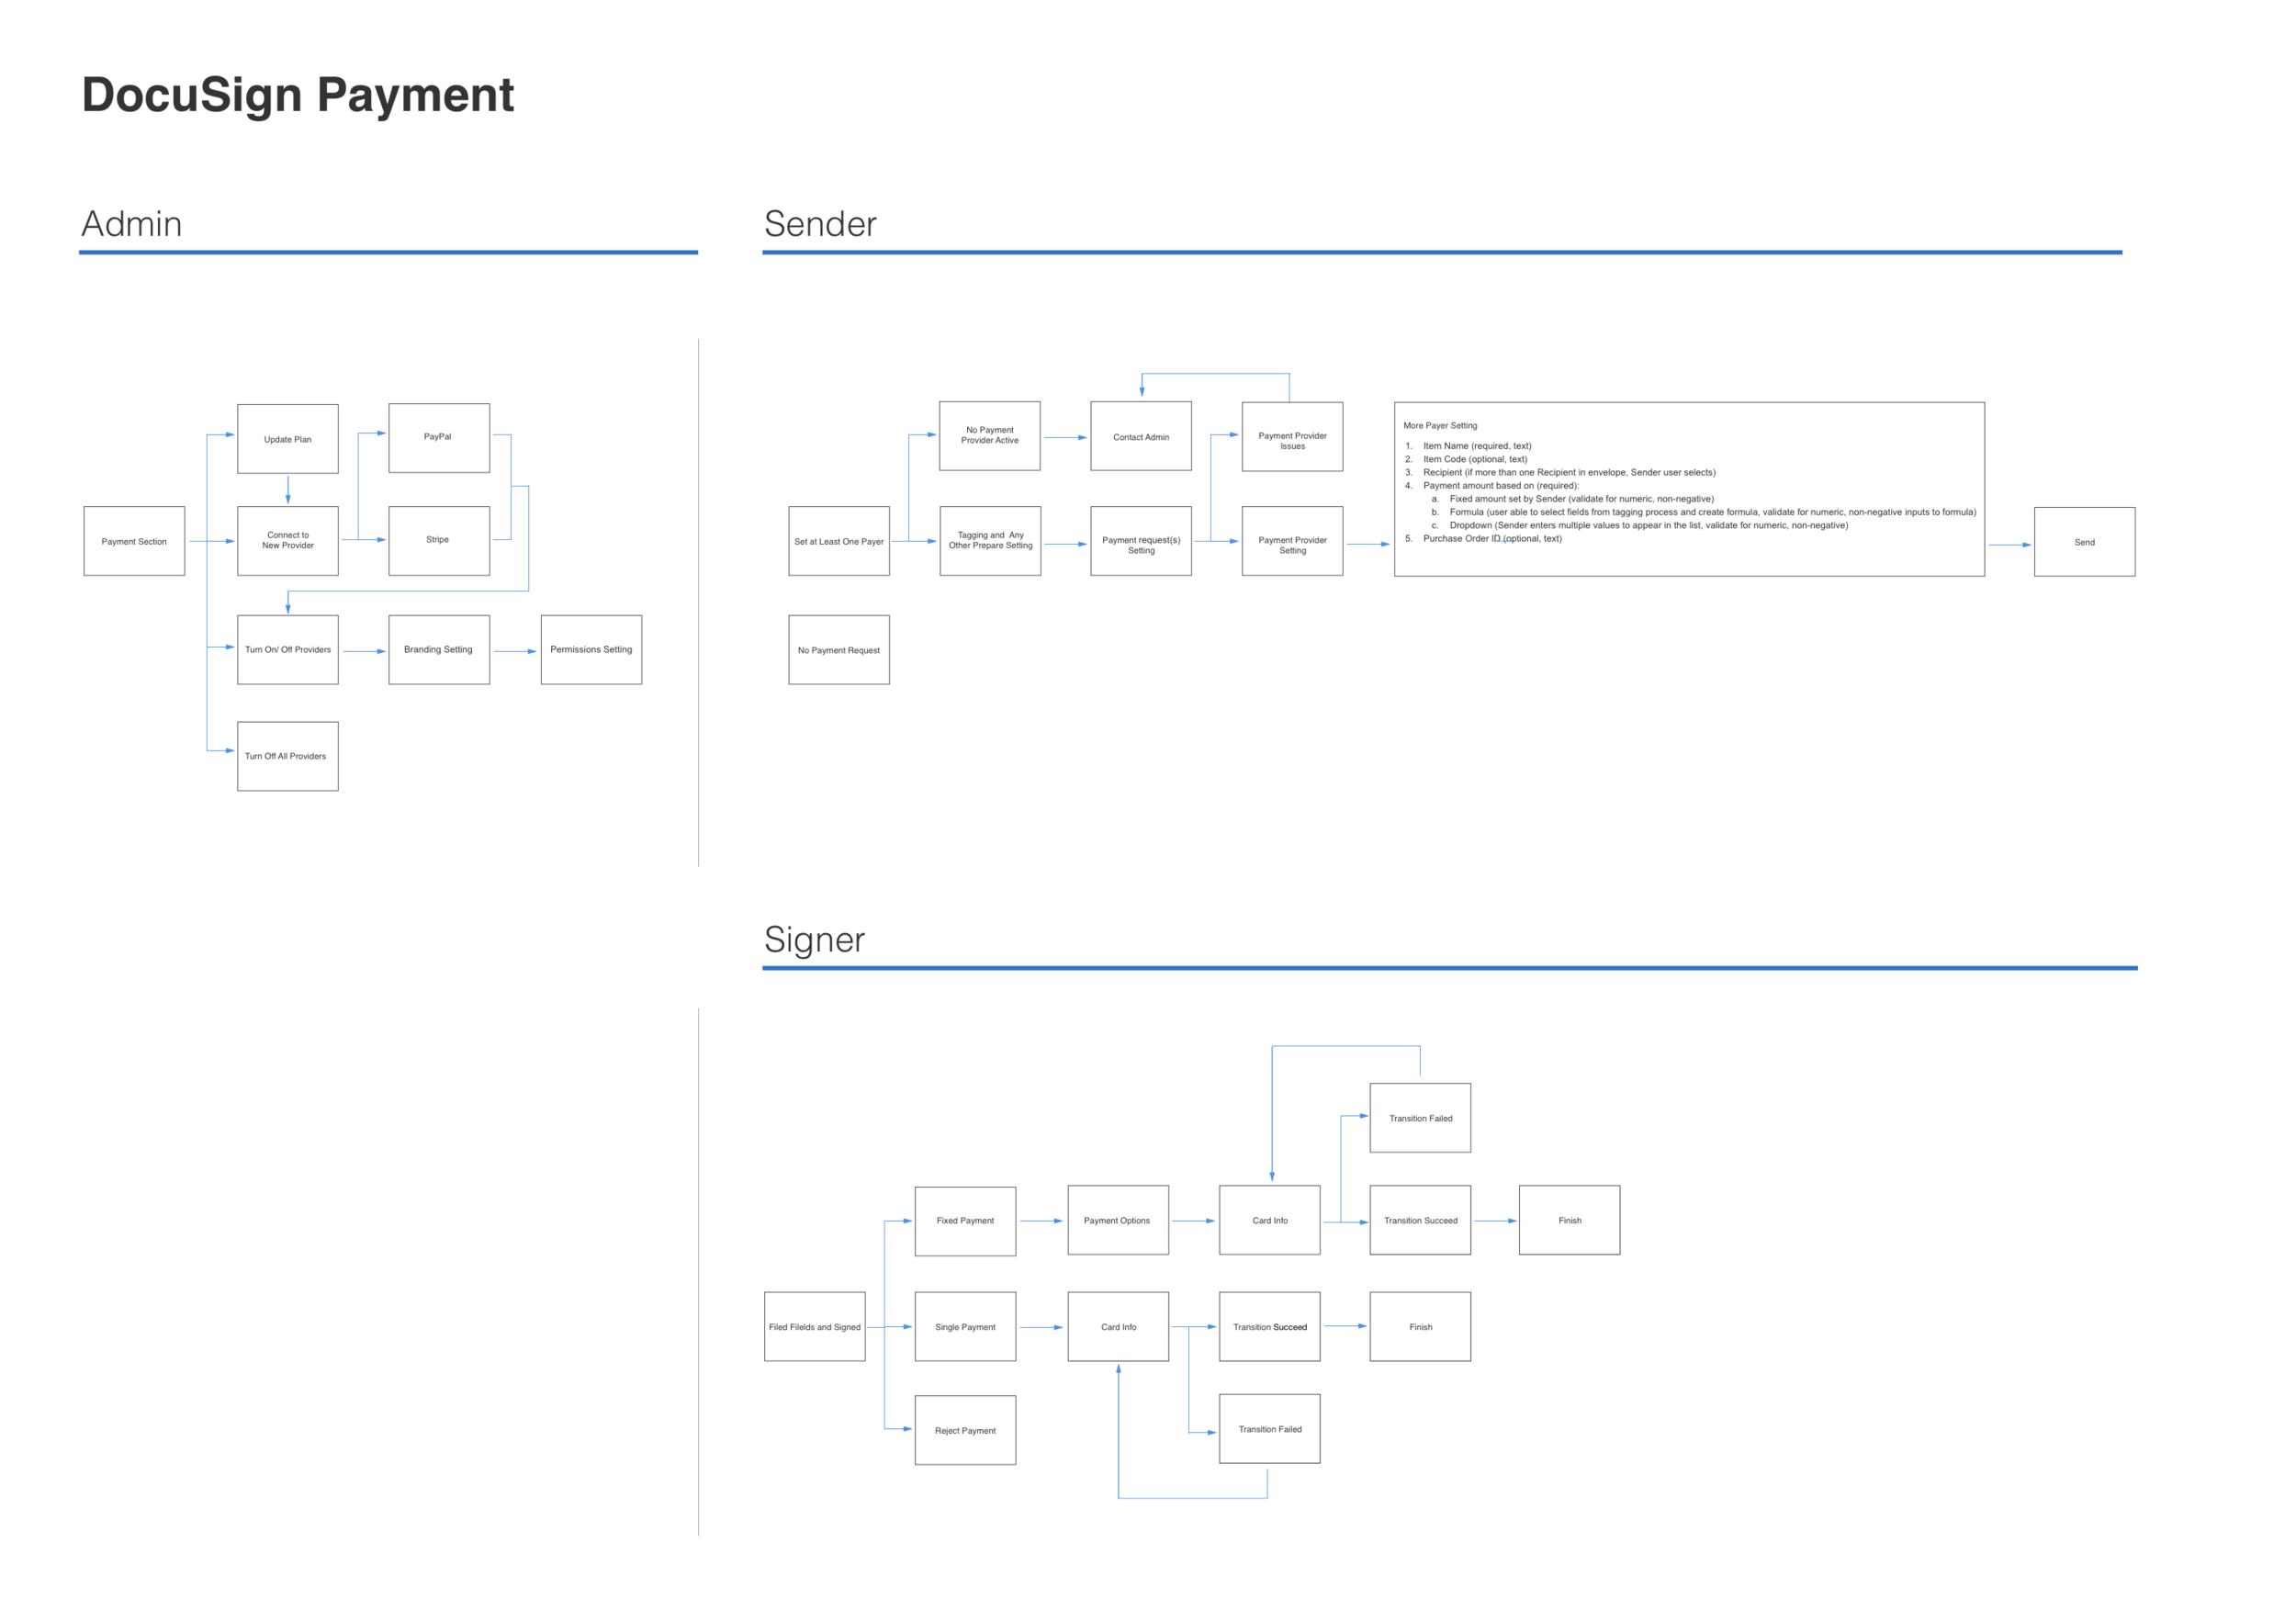This screenshot has height=1599, width=2296.
Task: Click the 'Item Code (optional, text)' line
Action: (1476, 459)
